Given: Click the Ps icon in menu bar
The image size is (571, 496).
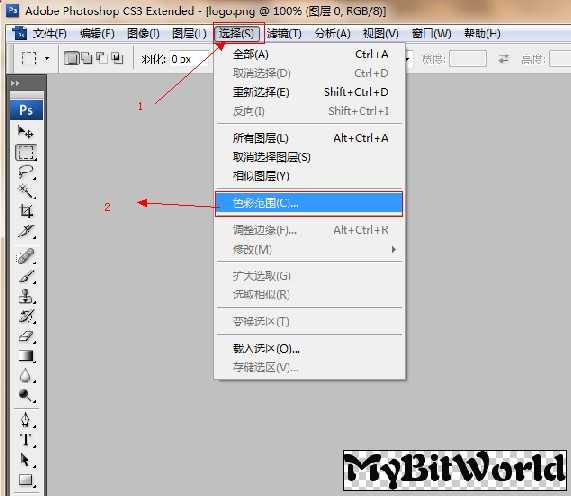Looking at the screenshot, I should point(19,33).
